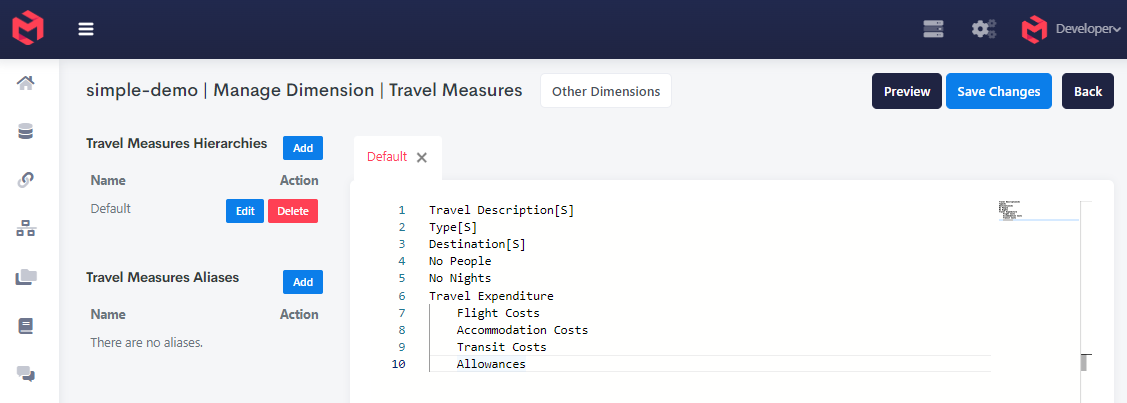Open the hierarchy diagram sidebar icon
Viewport: 1127px width, 403px height.
[x=26, y=228]
